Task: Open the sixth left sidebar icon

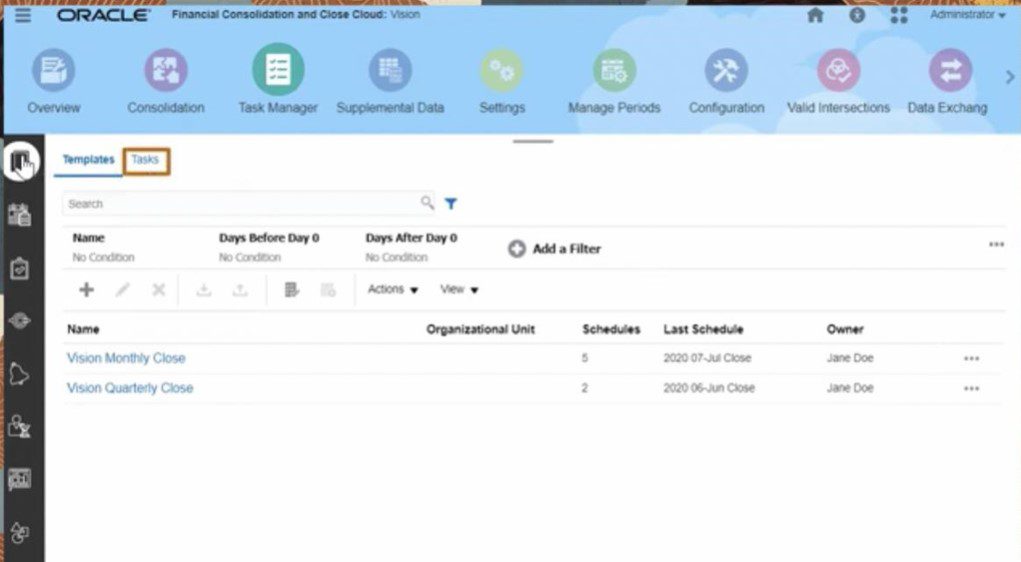Action: (x=20, y=427)
